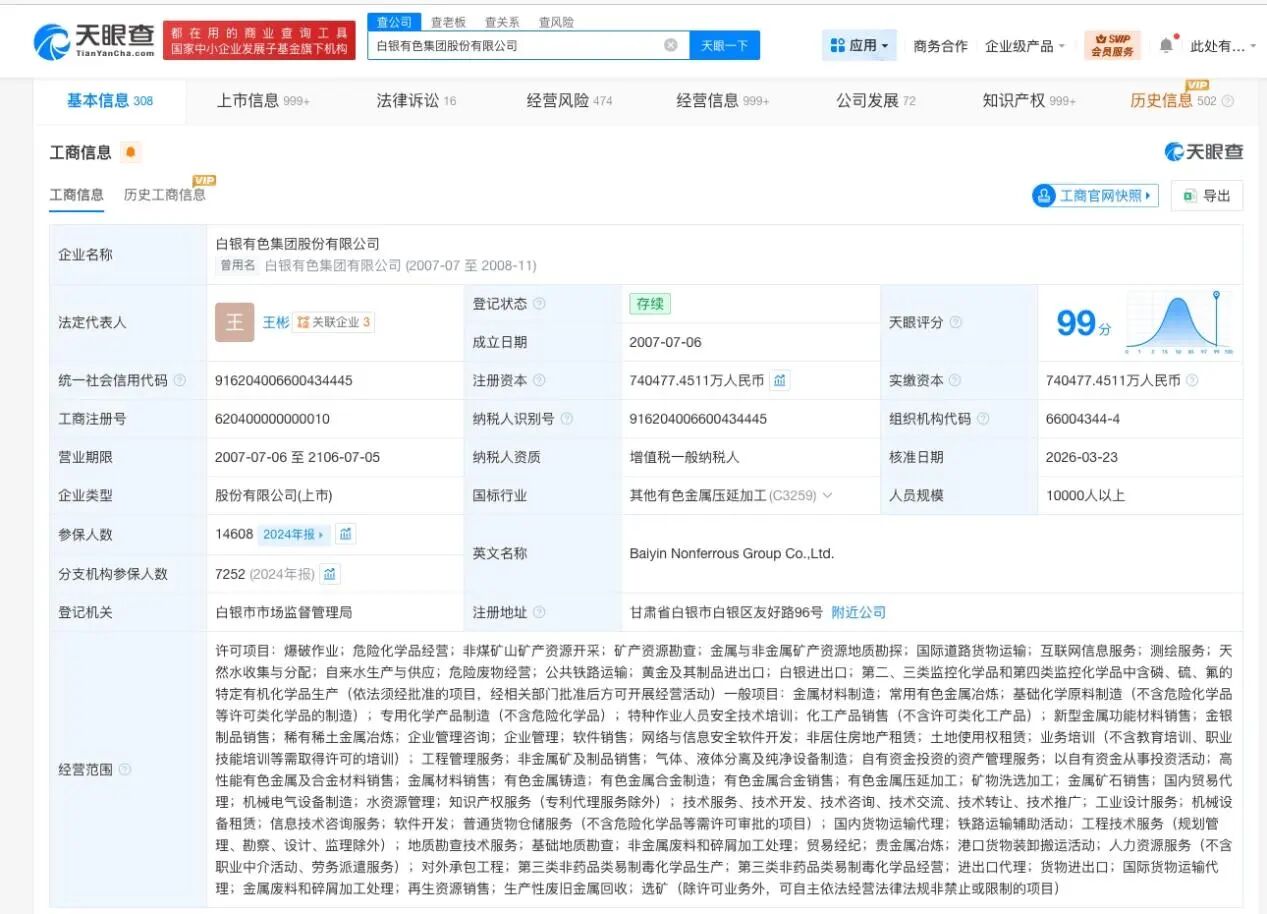1267x914 pixels.
Task: Open the 经营信息 999+ tab
Action: (723, 100)
